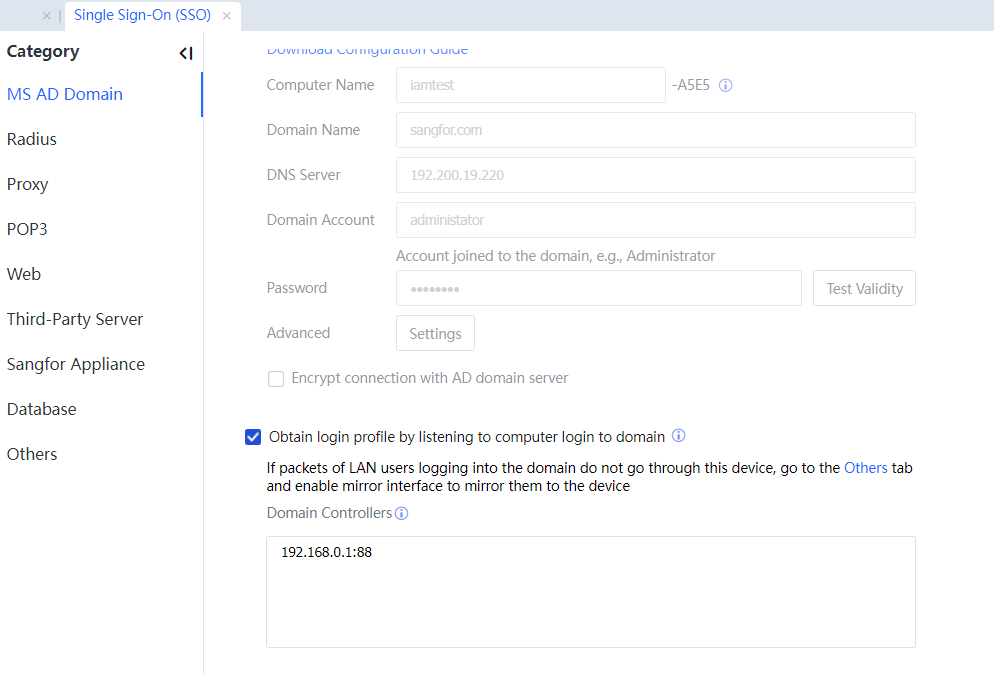This screenshot has width=994, height=674.
Task: Close the Single Sign-On (SSO) tab
Action: tap(227, 16)
